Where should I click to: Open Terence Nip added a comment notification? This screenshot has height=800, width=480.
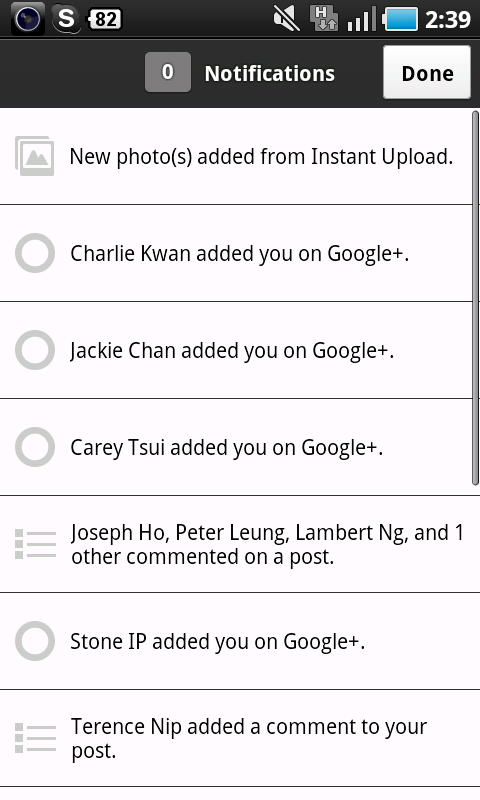coord(240,738)
